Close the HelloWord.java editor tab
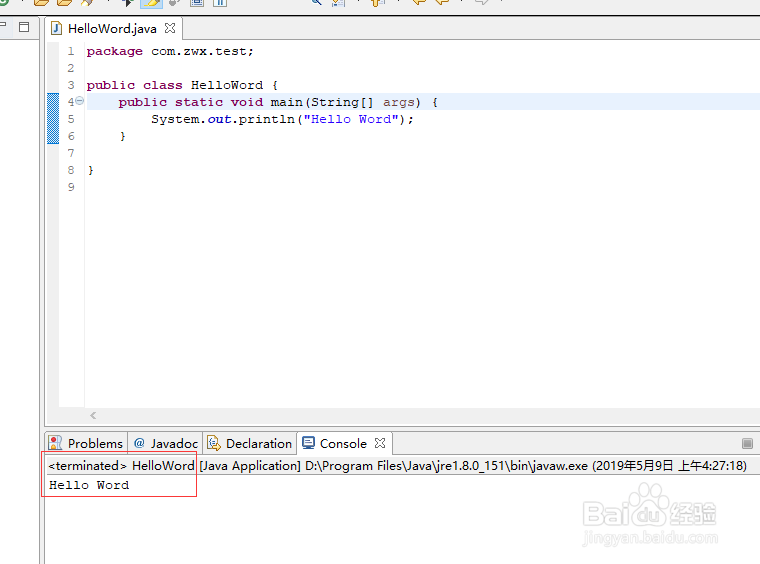Screen dimensions: 760x564 (x=170, y=28)
